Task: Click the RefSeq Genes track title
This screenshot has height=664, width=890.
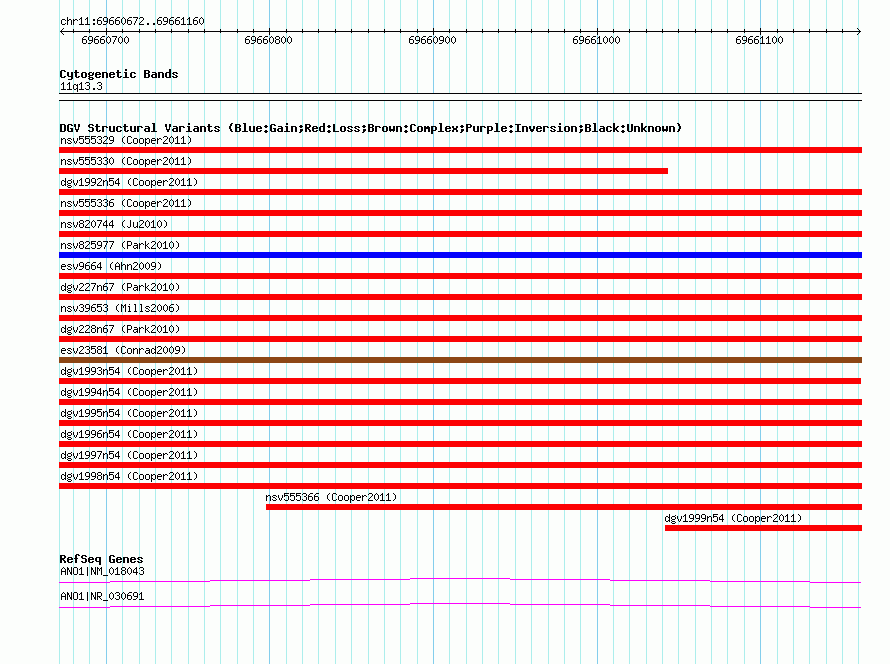Action: click(x=101, y=559)
